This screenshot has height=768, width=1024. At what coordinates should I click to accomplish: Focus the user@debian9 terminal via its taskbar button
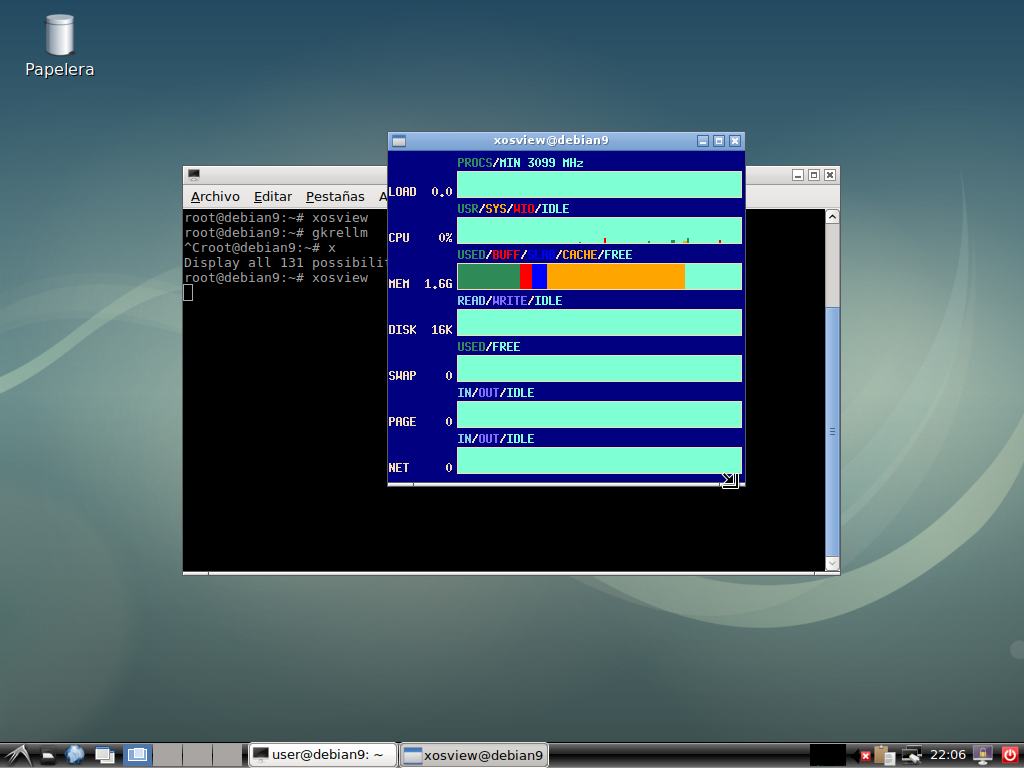click(320, 754)
